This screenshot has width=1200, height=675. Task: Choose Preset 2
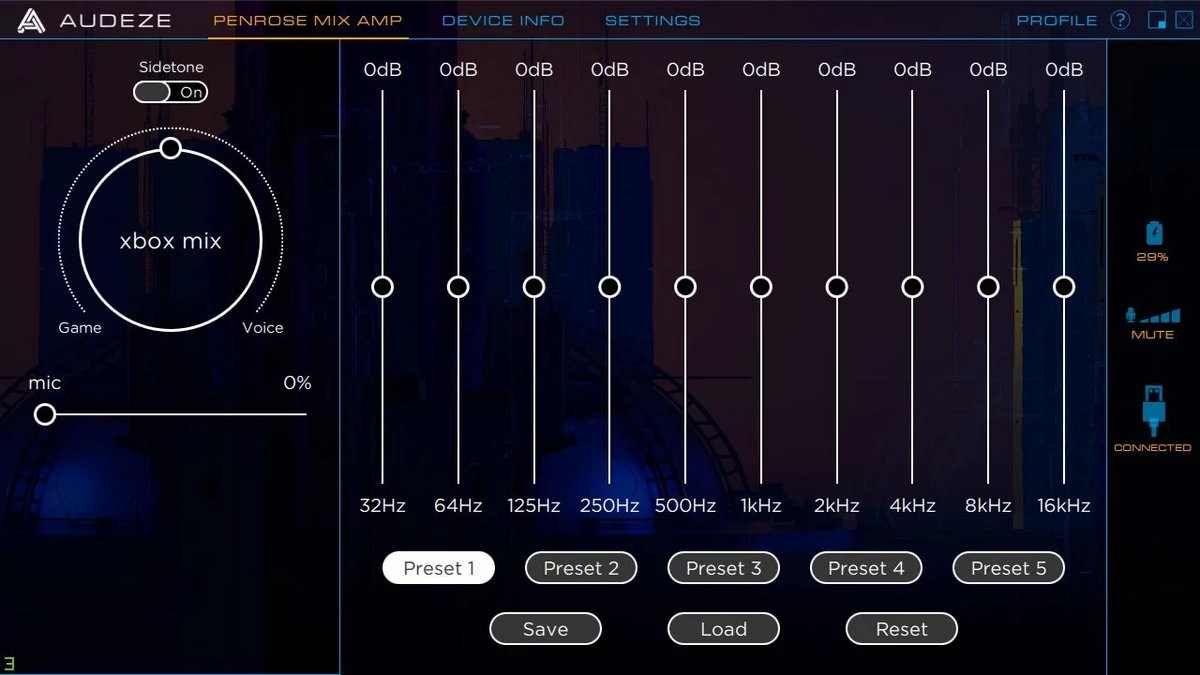click(581, 568)
